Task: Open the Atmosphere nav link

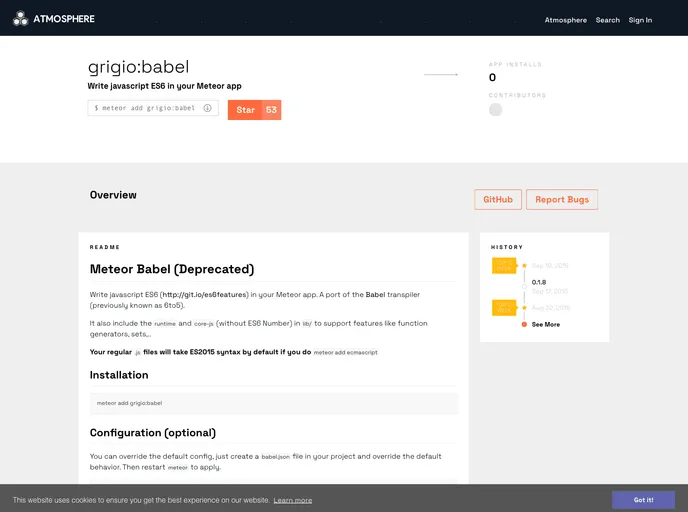Action: click(565, 20)
